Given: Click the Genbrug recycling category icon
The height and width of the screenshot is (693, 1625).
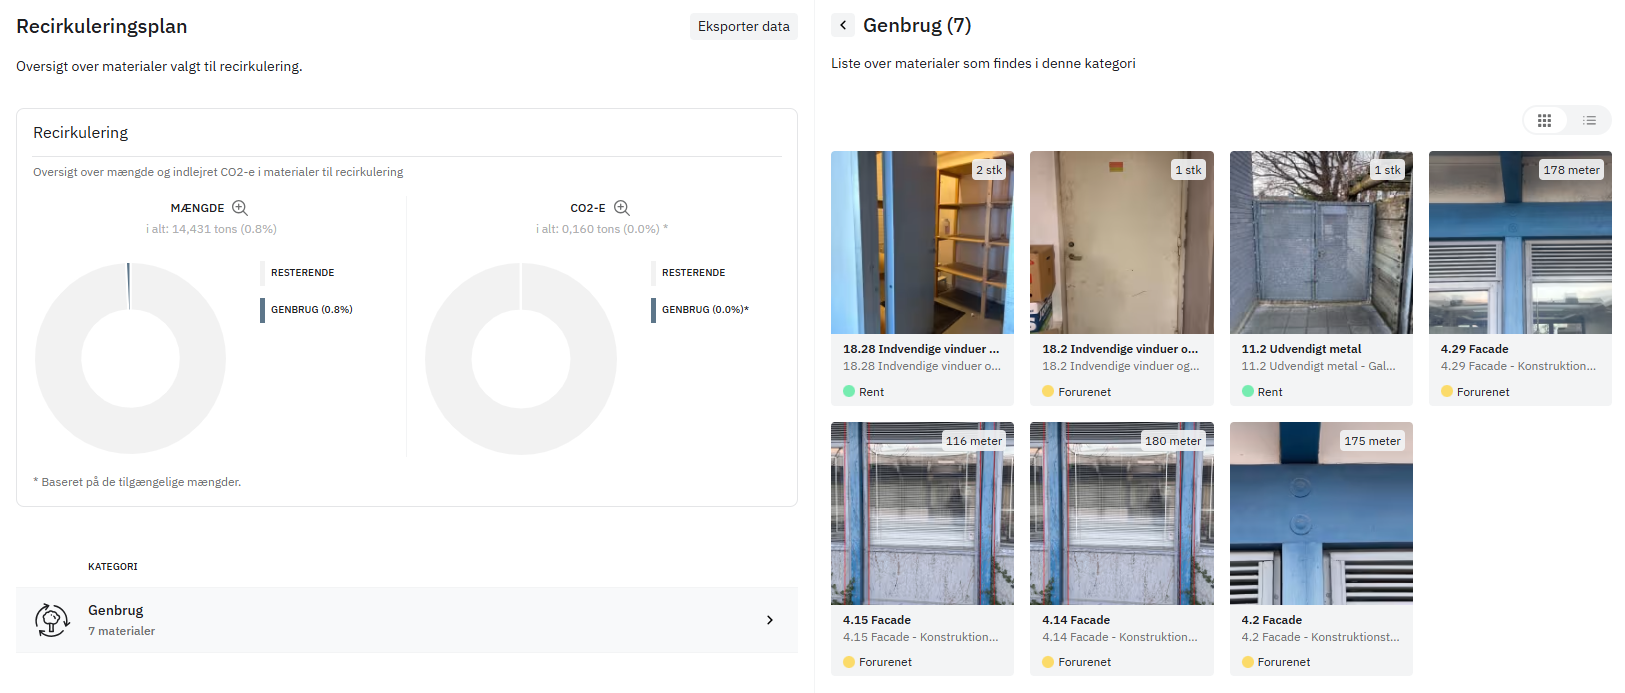Looking at the screenshot, I should pyautogui.click(x=52, y=620).
